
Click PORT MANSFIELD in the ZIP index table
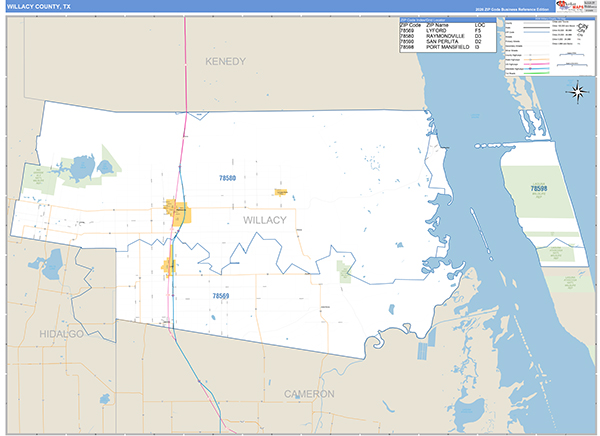(448, 47)
